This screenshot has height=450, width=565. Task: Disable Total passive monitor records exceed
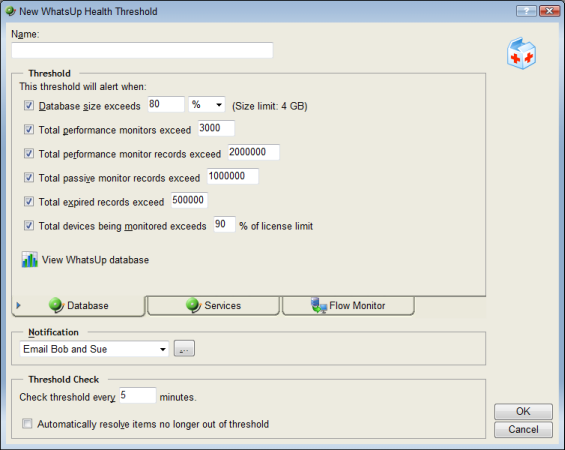[29, 178]
